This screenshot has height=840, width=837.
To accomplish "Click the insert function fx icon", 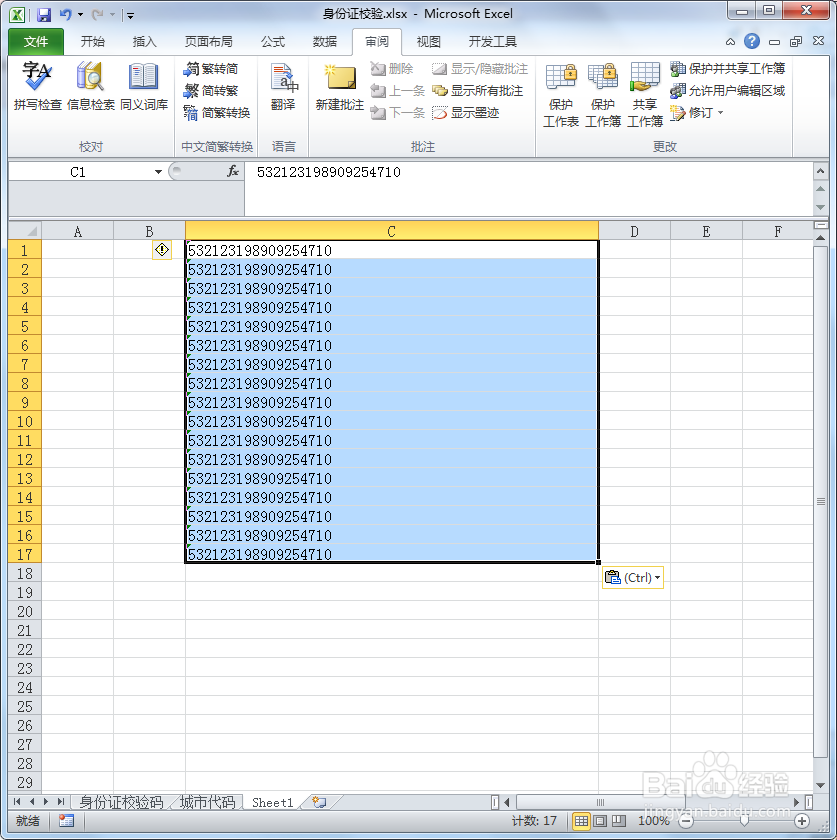I will pyautogui.click(x=233, y=171).
